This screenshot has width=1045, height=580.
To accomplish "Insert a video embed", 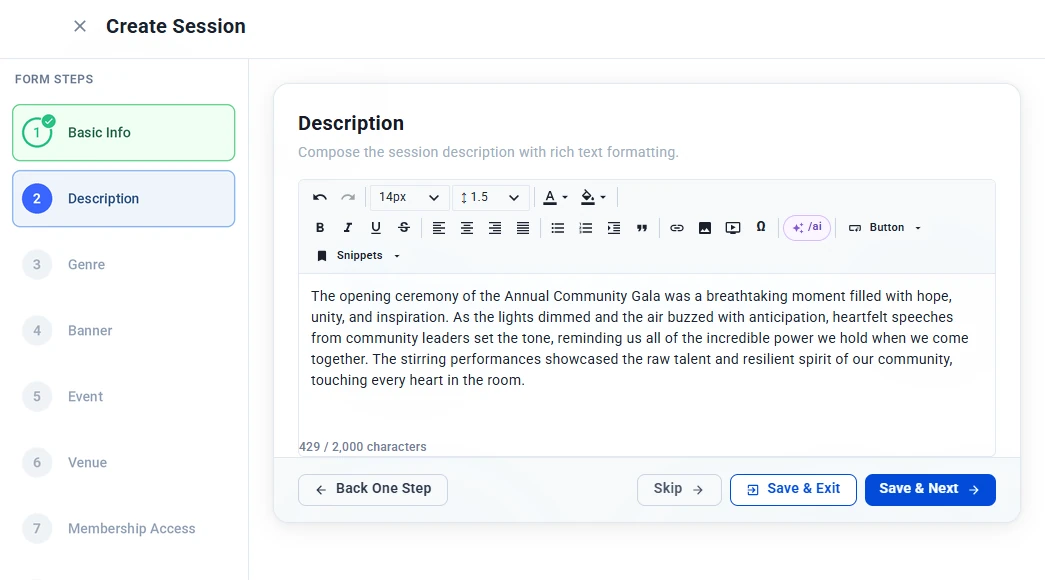I will coord(732,228).
